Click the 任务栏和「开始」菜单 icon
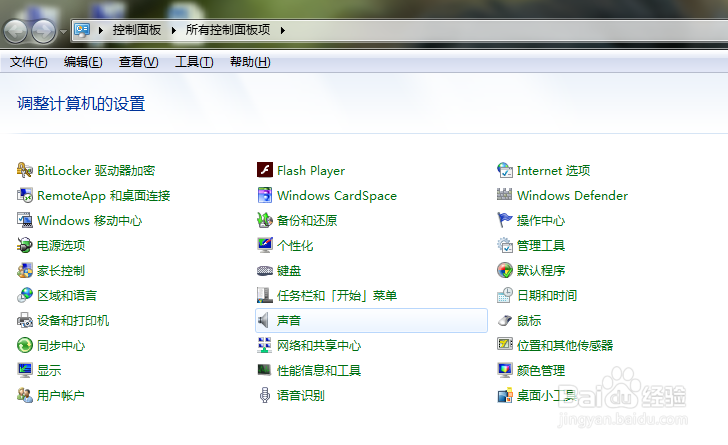The height and width of the screenshot is (445, 728). (x=265, y=295)
